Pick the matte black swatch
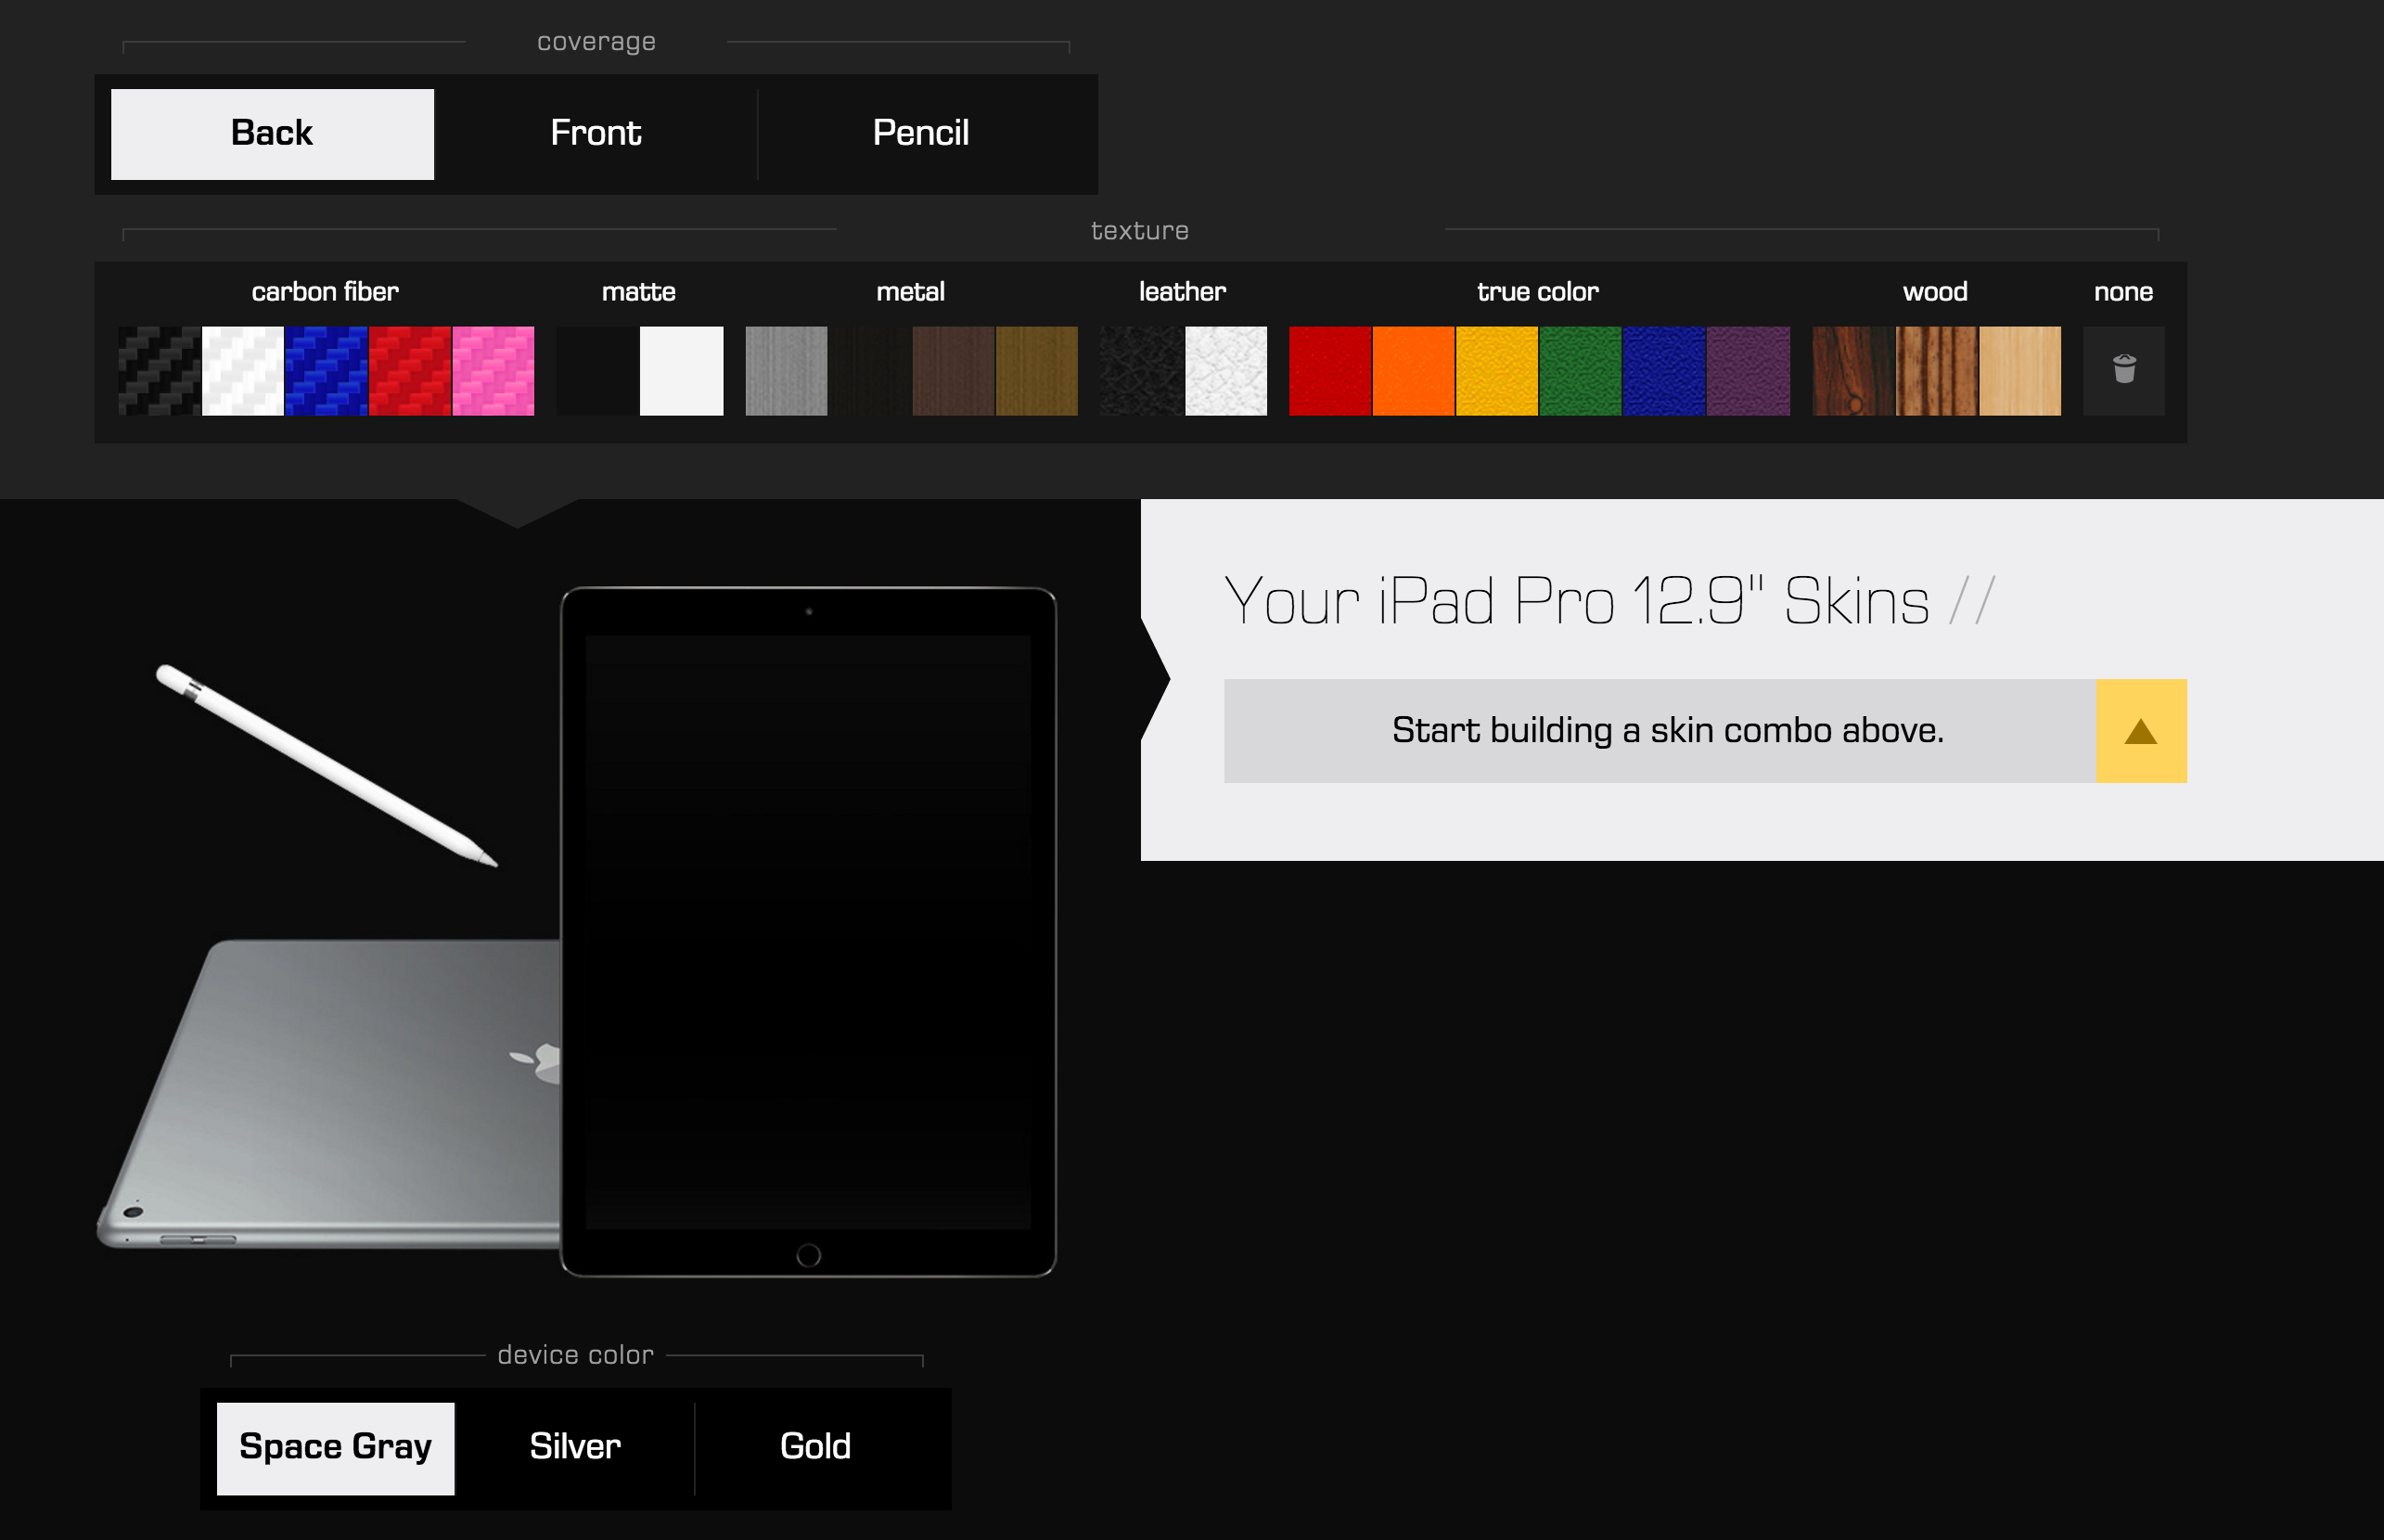The image size is (2384, 1540). click(x=598, y=371)
